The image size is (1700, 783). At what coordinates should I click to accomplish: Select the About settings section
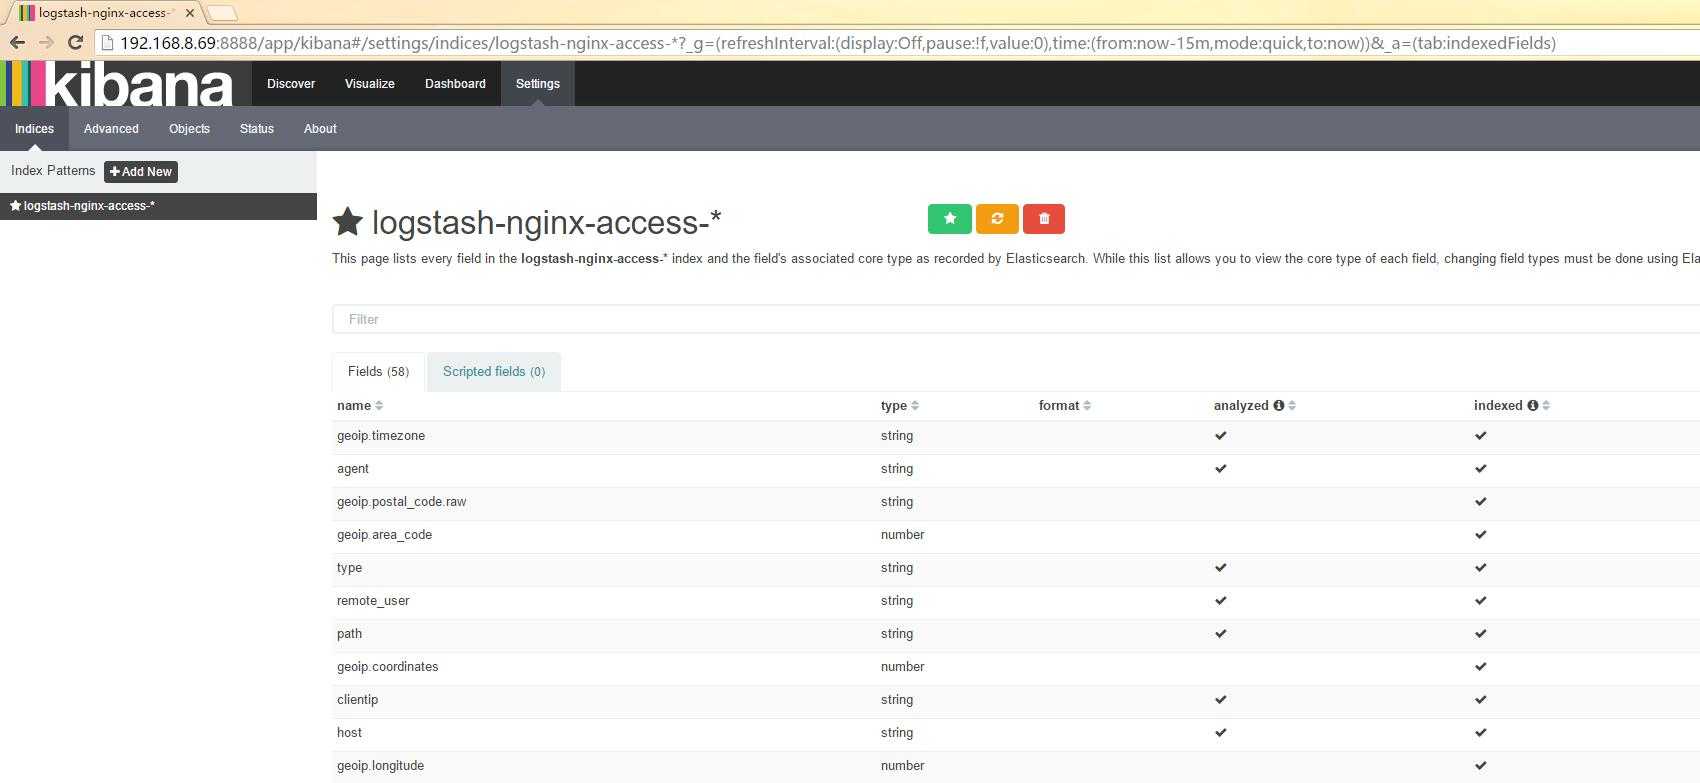[320, 129]
